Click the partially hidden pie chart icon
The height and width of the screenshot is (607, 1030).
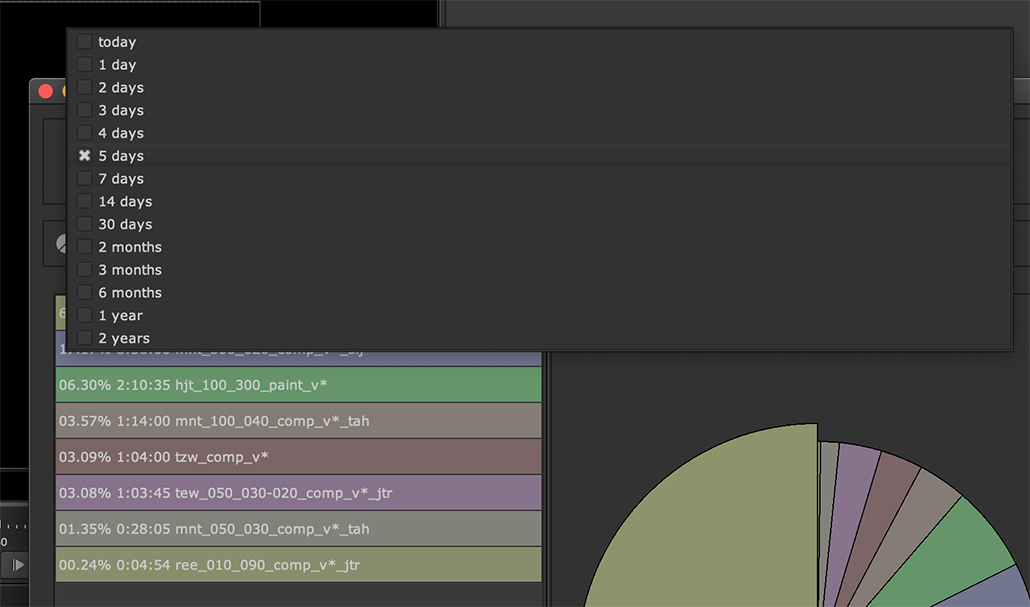(61, 244)
